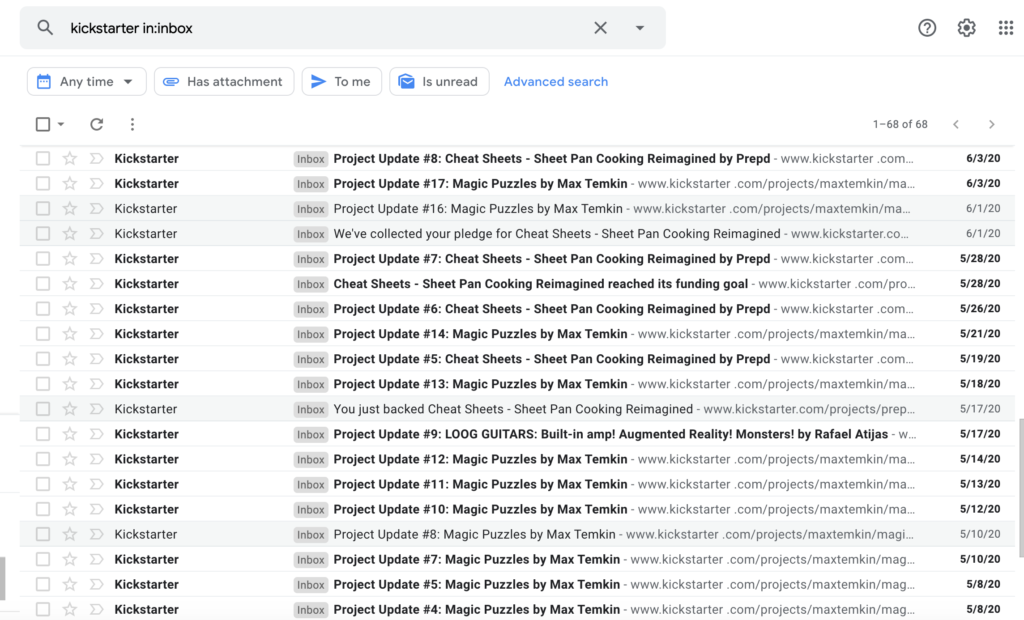Viewport: 1024px width, 620px height.
Task: Open search options dropdown arrow
Action: [640, 27]
